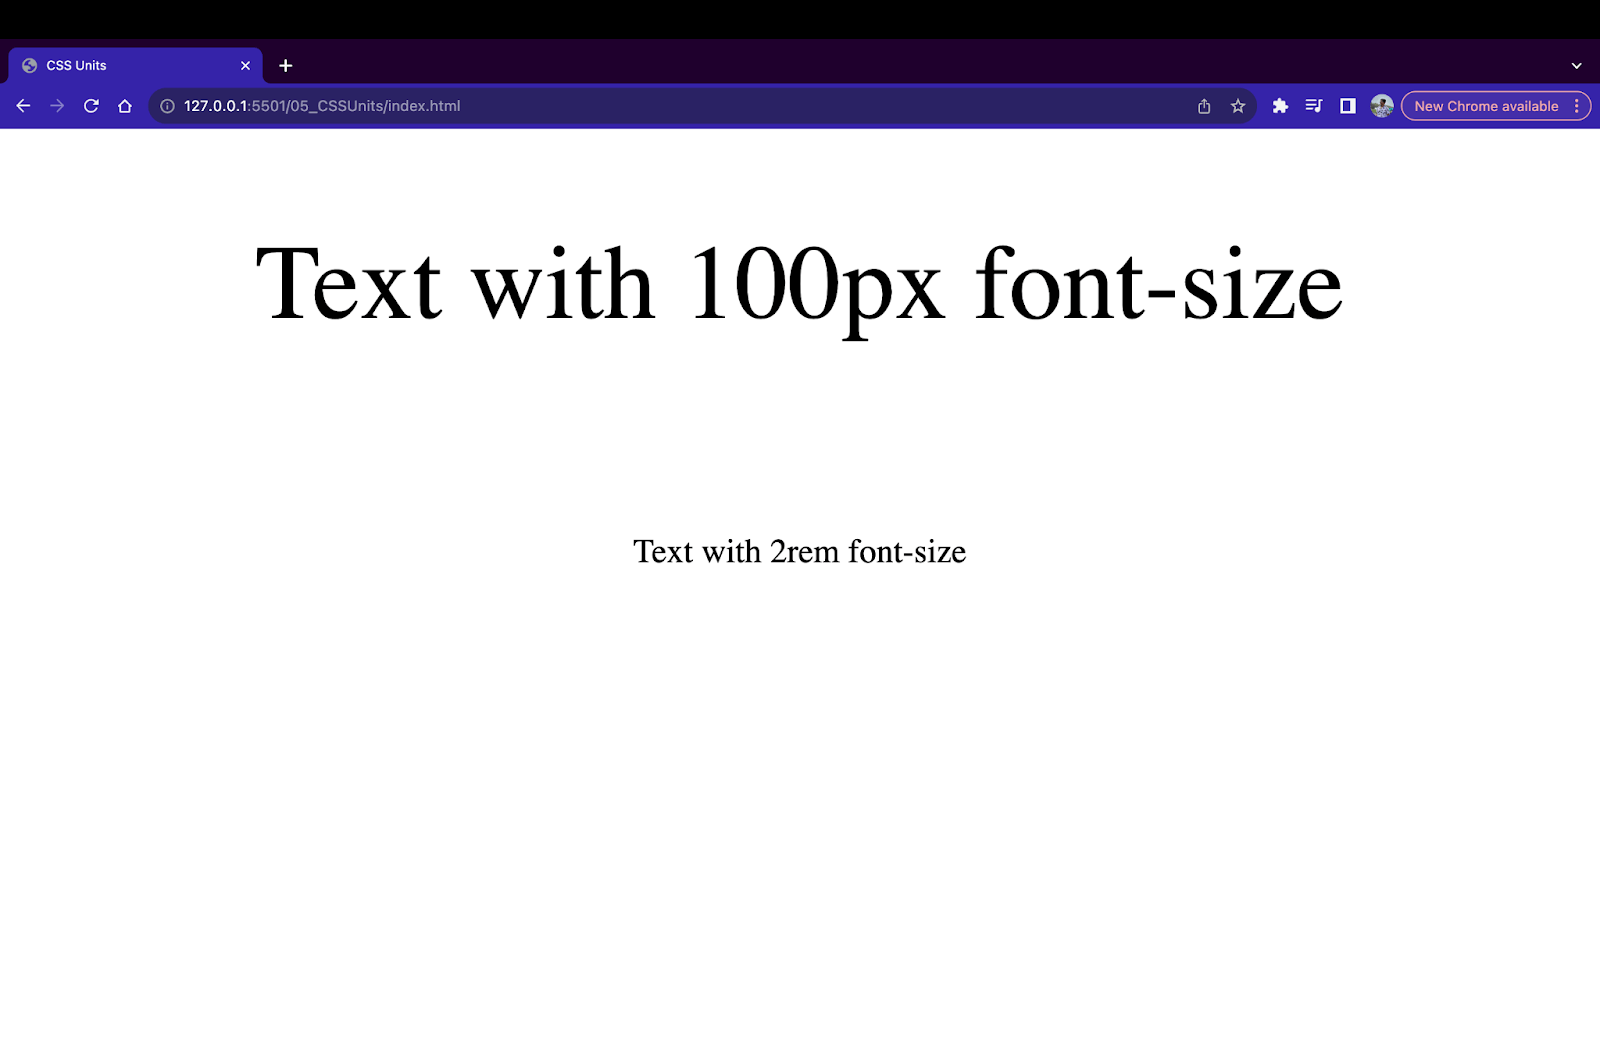1600x1039 pixels.
Task: Click the browser profile avatar
Action: pyautogui.click(x=1382, y=105)
